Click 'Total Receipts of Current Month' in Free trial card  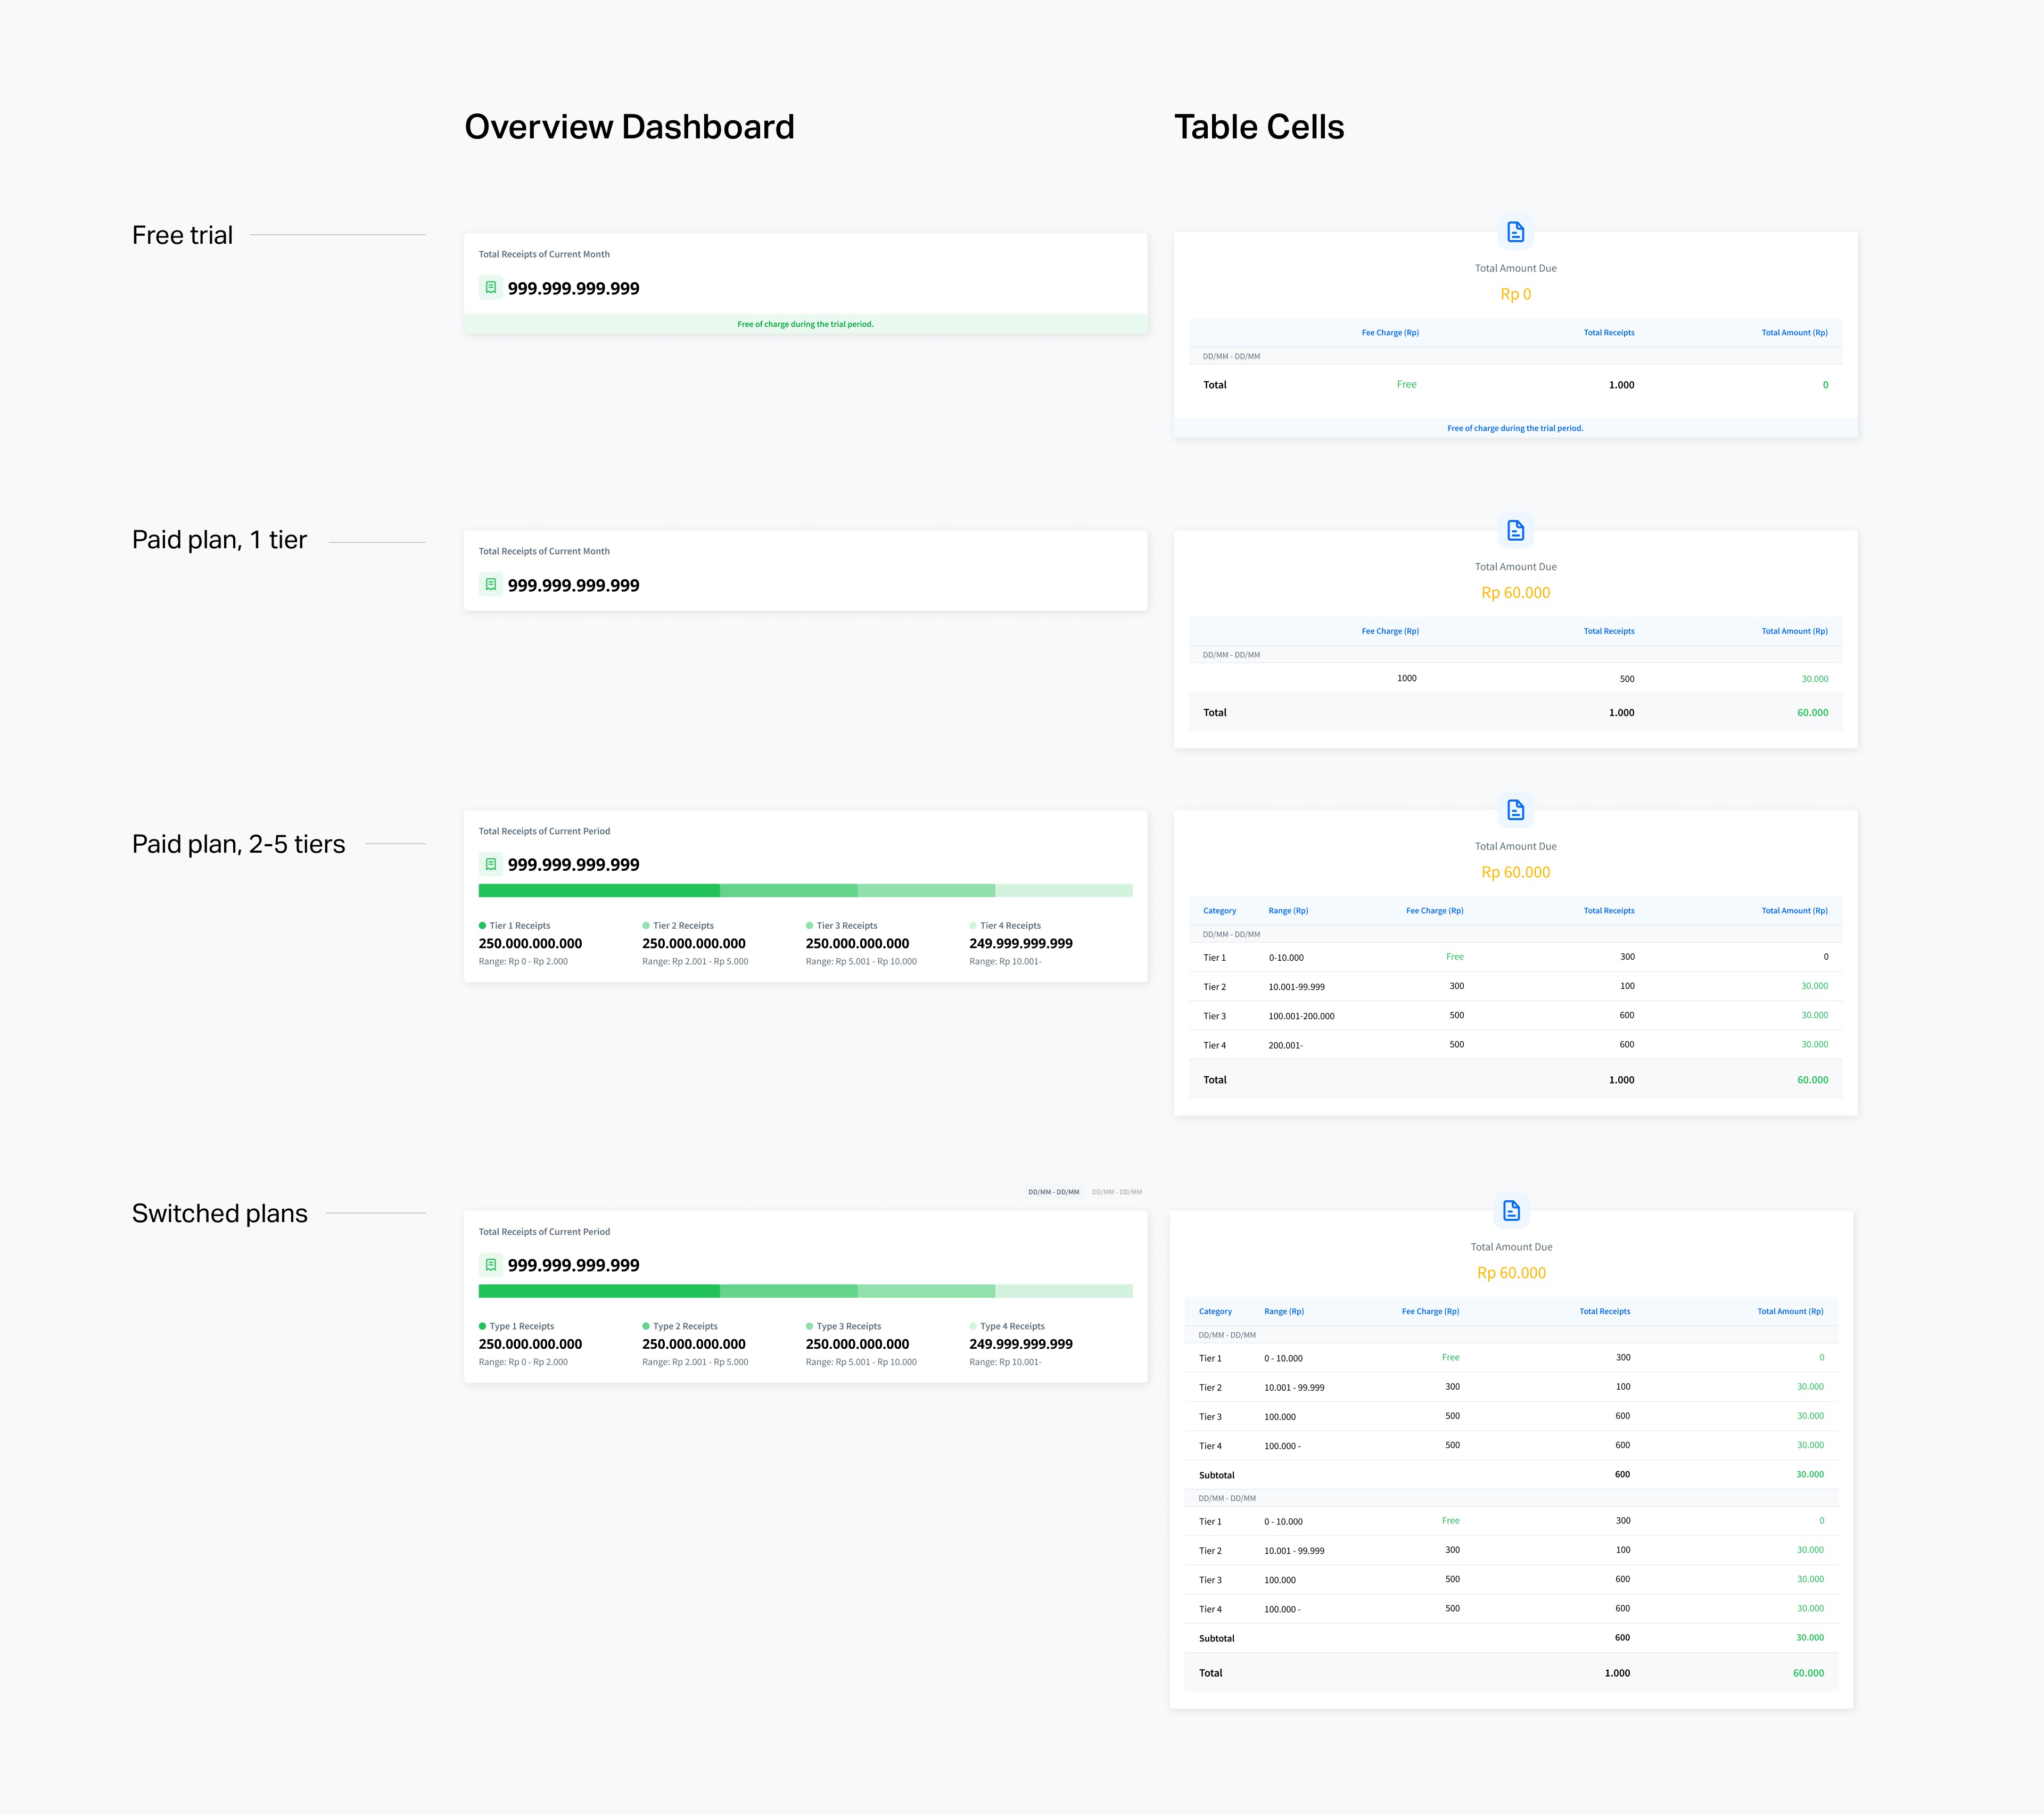point(544,254)
